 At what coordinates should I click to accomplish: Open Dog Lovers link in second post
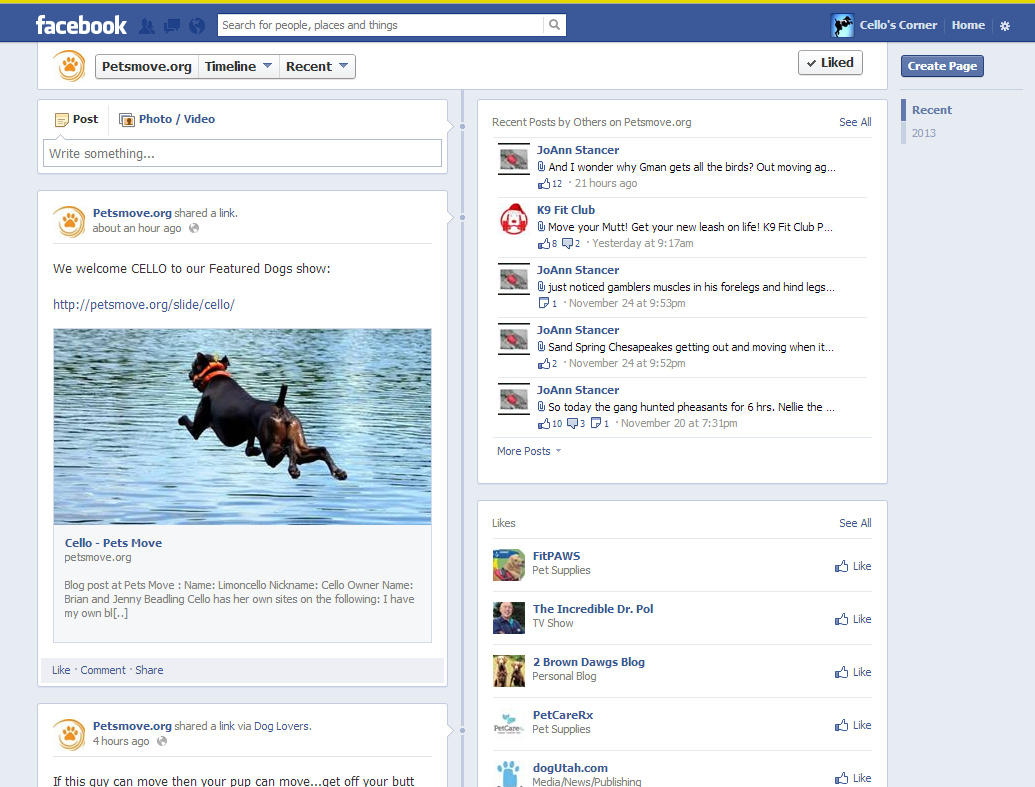point(282,726)
